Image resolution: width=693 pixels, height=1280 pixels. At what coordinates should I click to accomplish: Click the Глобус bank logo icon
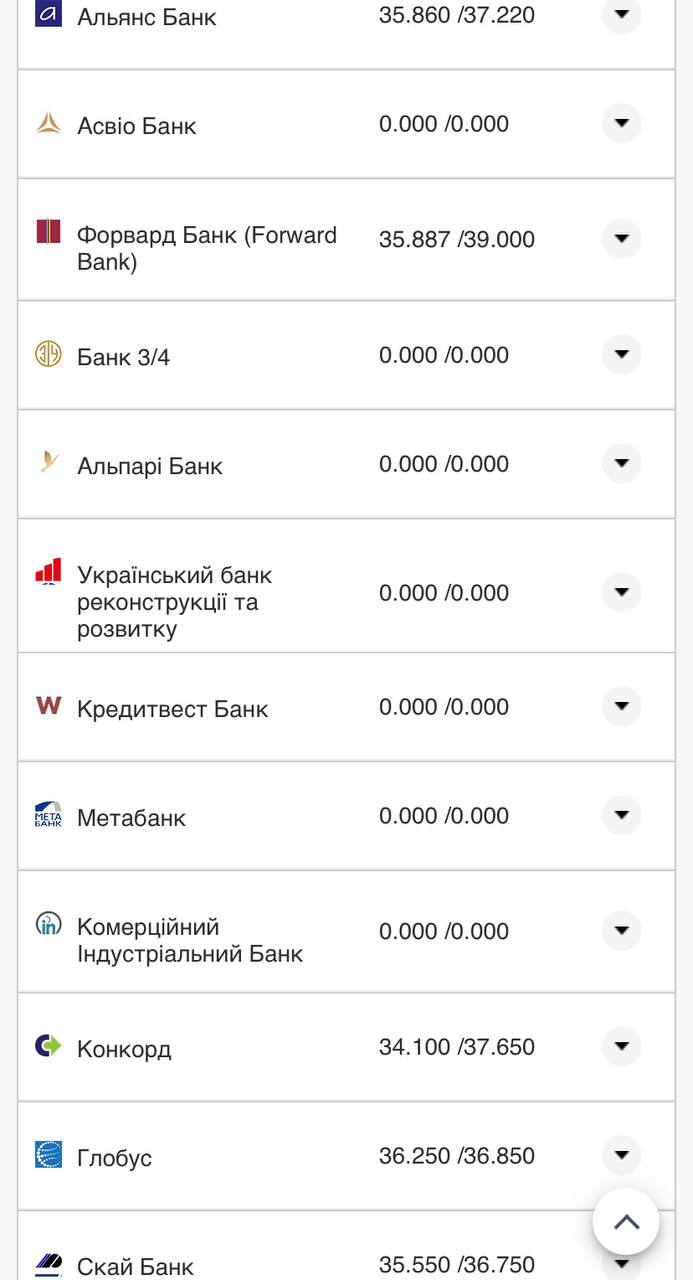(48, 1155)
